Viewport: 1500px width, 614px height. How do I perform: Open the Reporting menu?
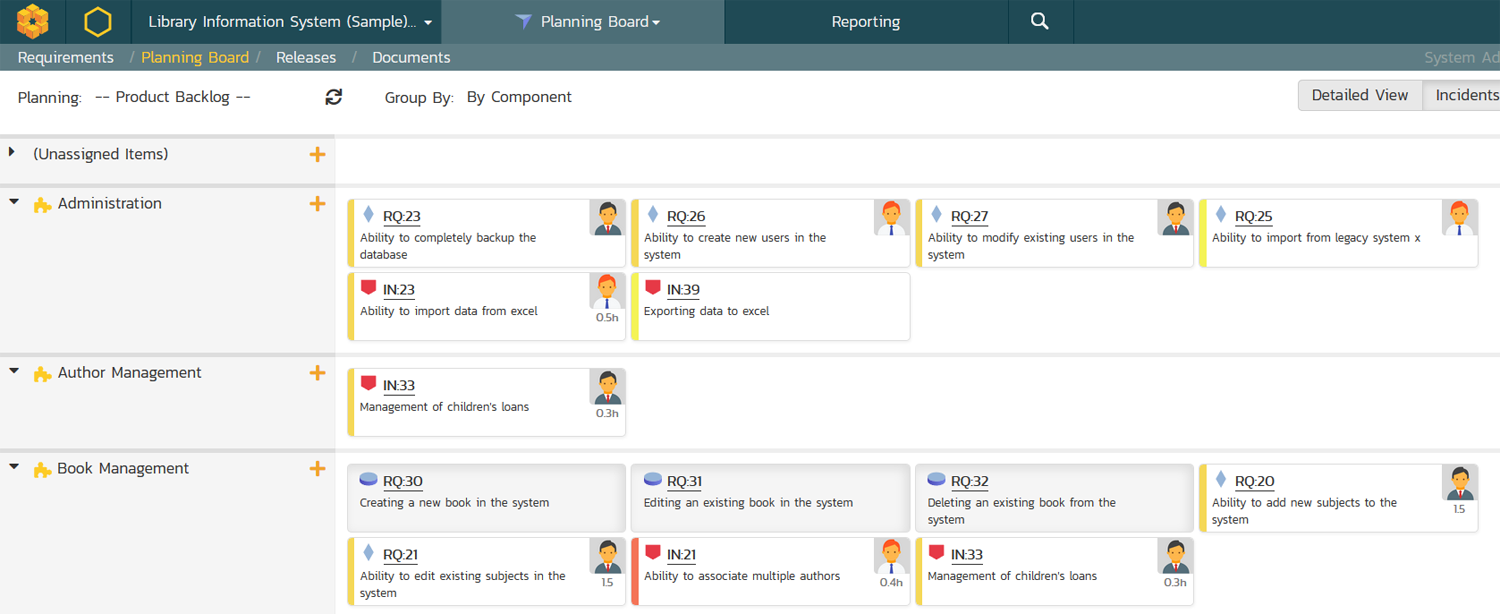(x=865, y=22)
